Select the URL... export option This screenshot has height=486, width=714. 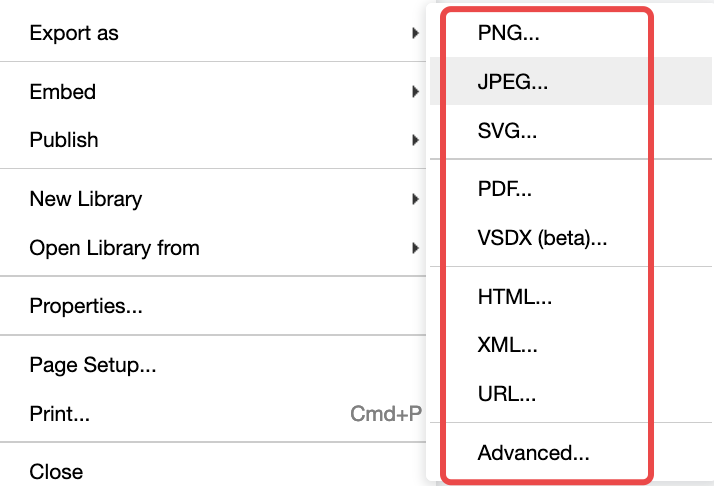coord(507,394)
